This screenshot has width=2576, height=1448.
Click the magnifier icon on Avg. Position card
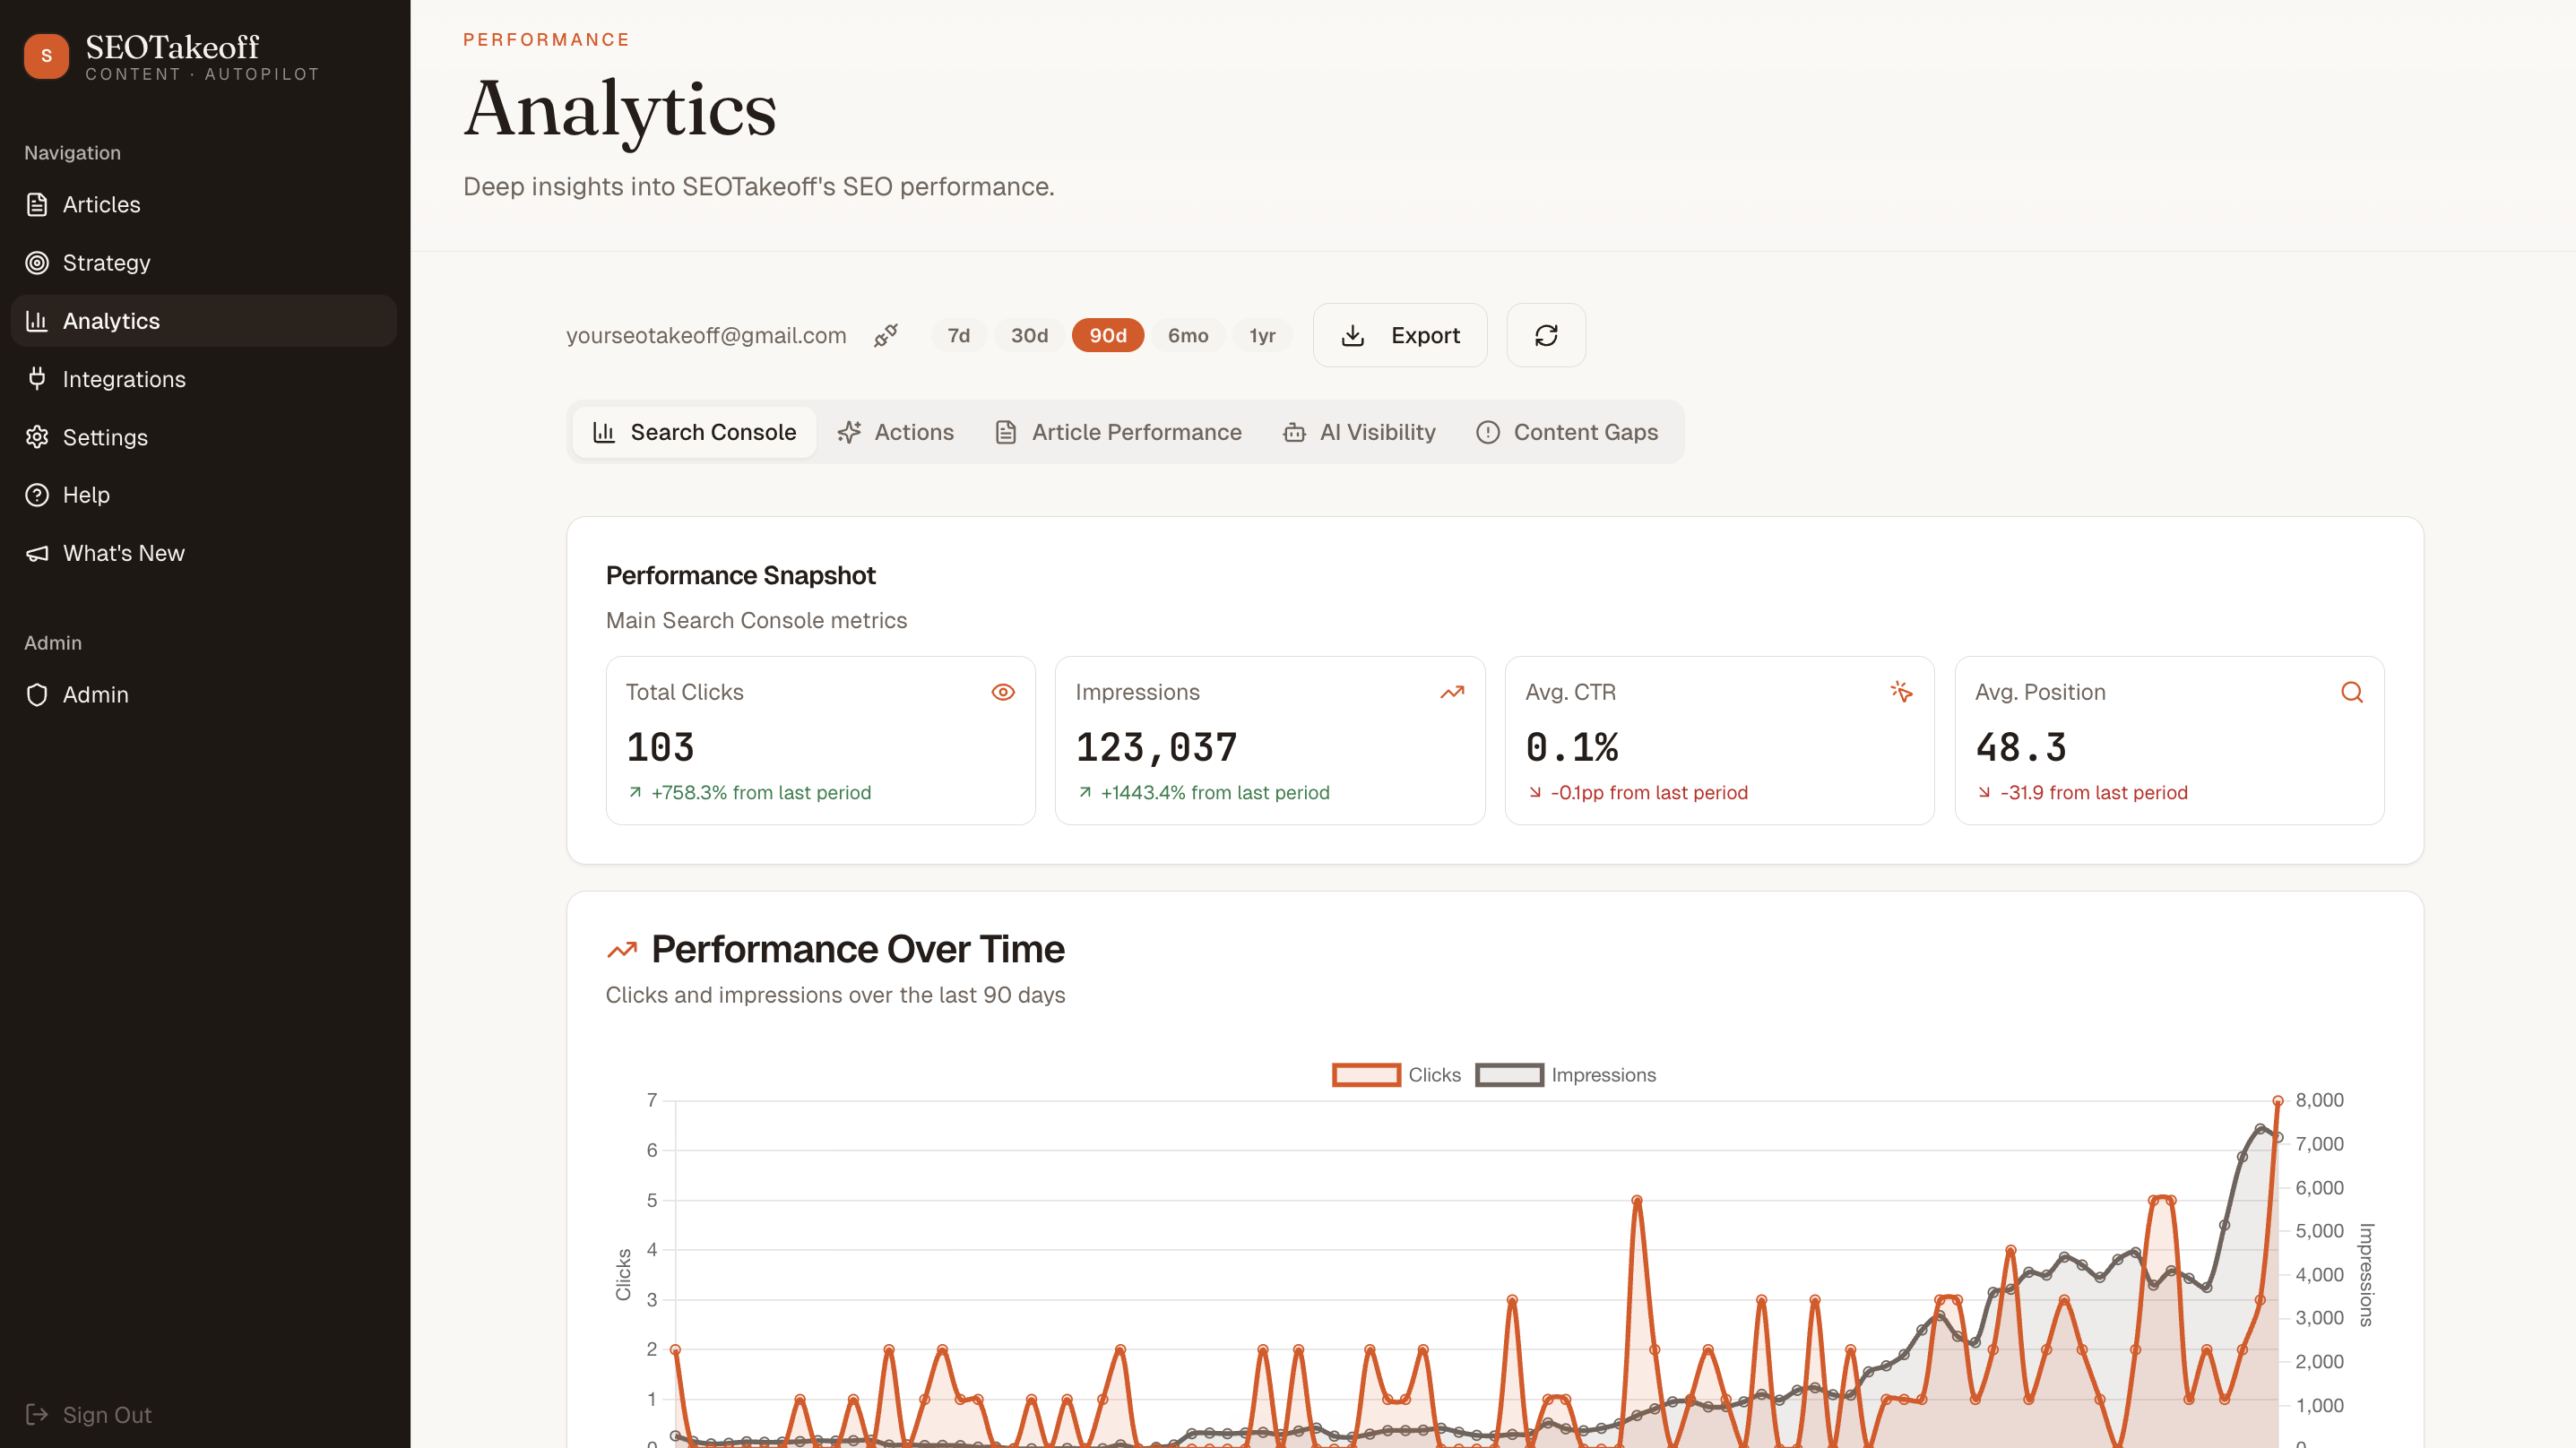(2352, 692)
